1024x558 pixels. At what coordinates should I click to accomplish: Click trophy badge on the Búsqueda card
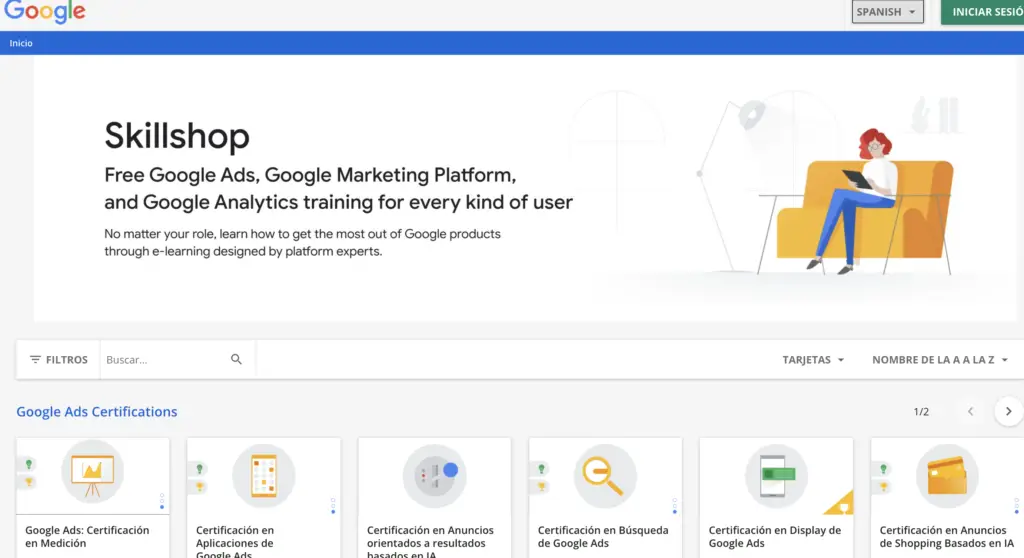pos(541,487)
